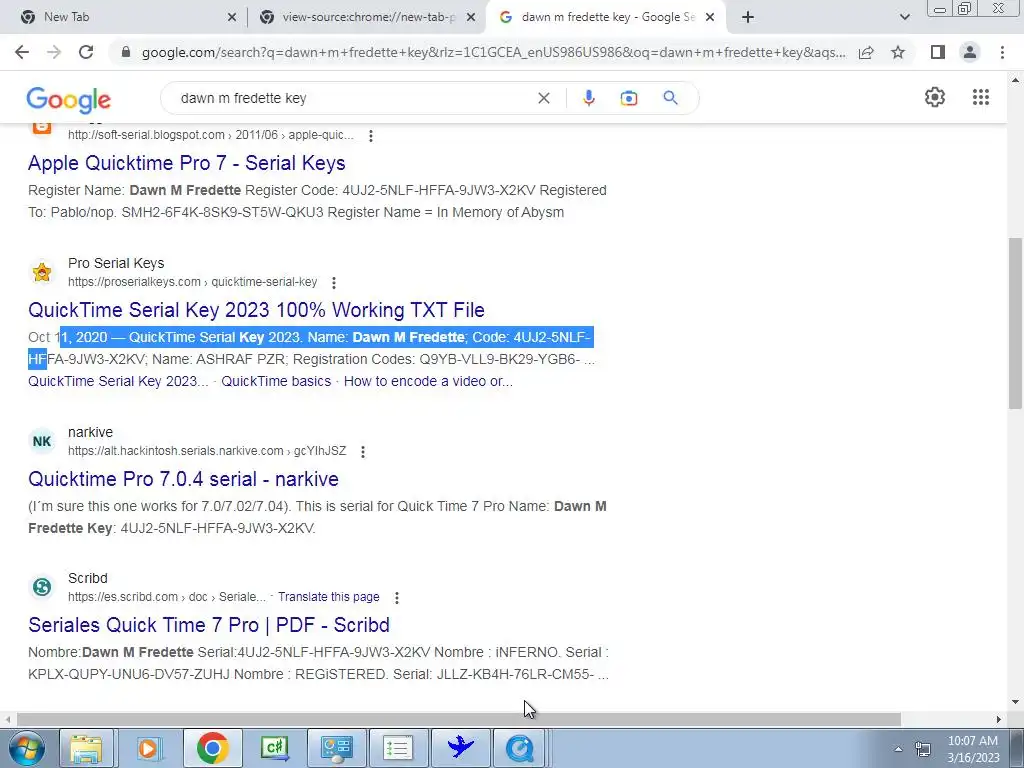
Task: Click the Scribd site favicon
Action: tap(42, 587)
